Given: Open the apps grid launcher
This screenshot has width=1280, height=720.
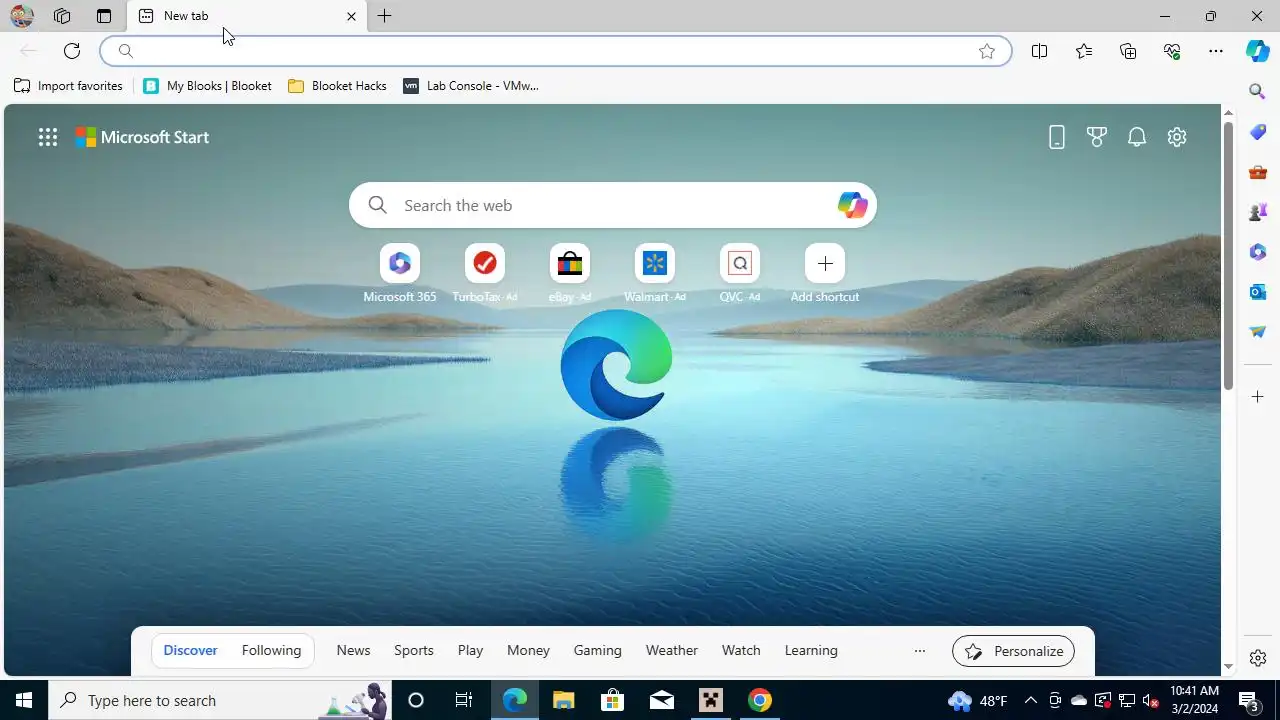Looking at the screenshot, I should (x=48, y=138).
